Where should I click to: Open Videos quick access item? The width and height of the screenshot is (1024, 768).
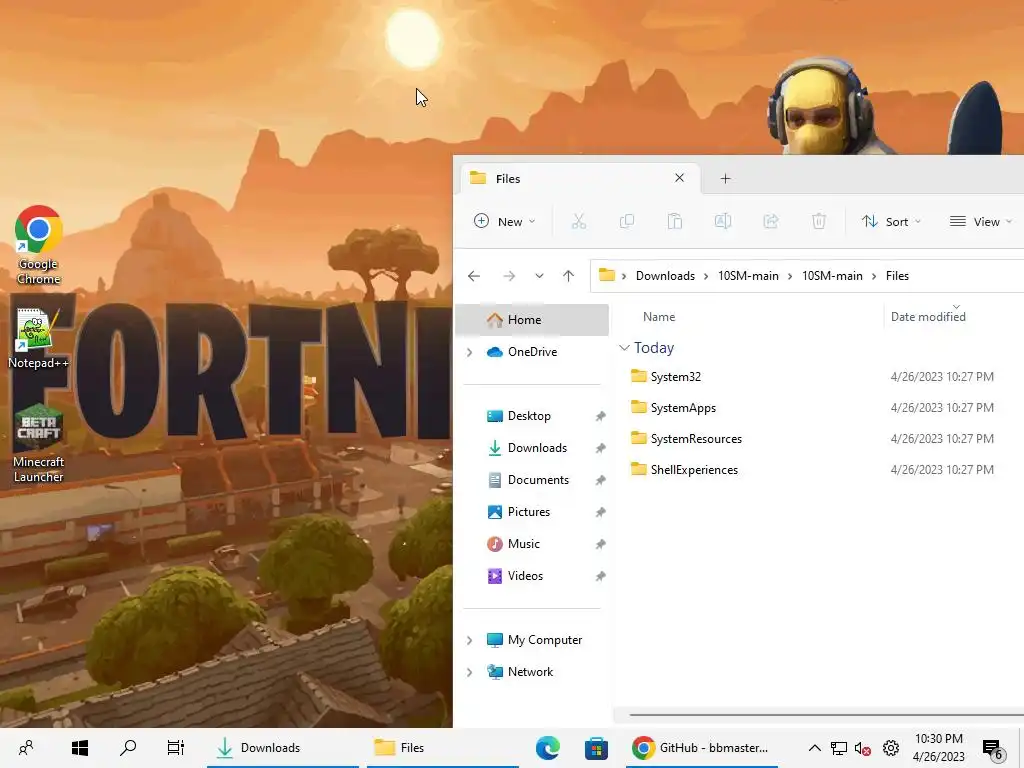[525, 576]
